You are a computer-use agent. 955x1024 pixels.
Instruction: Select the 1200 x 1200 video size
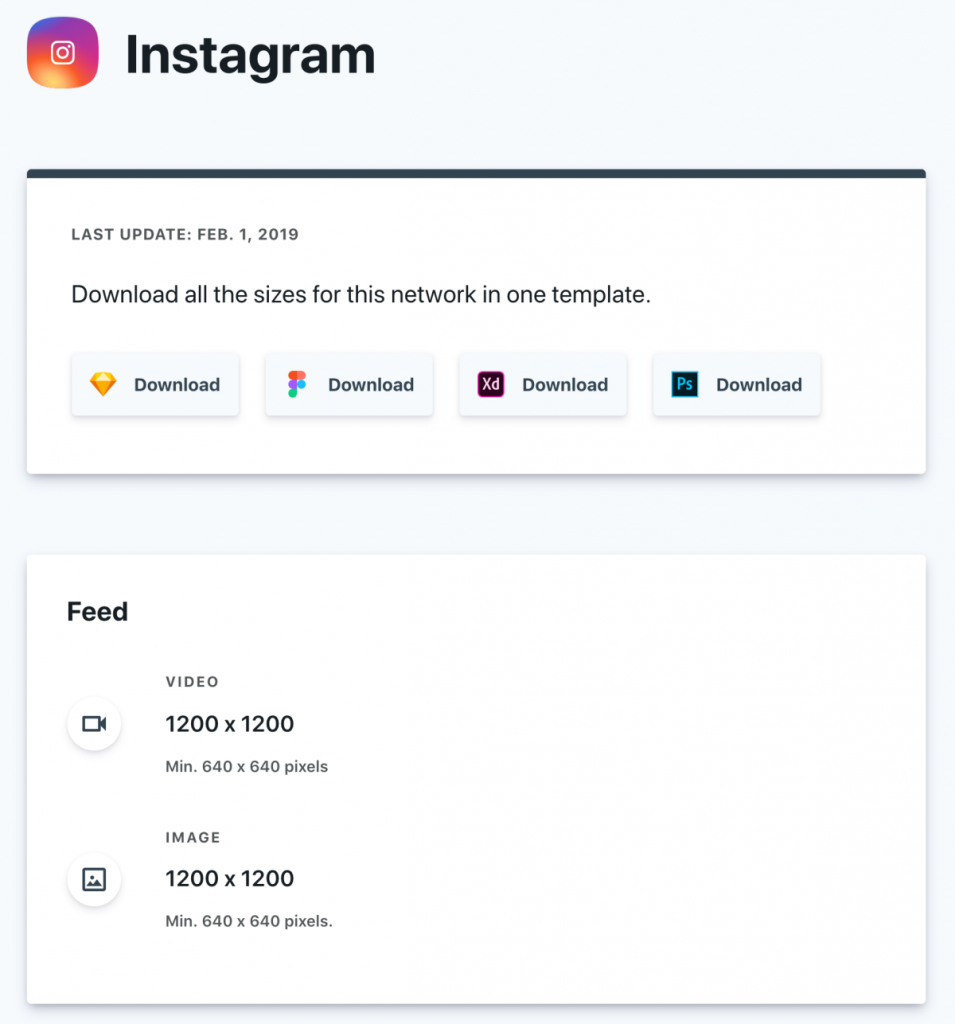[x=230, y=723]
